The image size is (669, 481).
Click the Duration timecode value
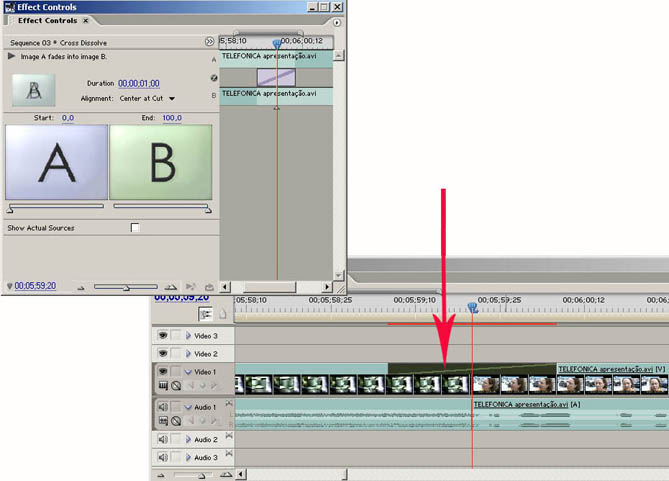click(x=138, y=83)
